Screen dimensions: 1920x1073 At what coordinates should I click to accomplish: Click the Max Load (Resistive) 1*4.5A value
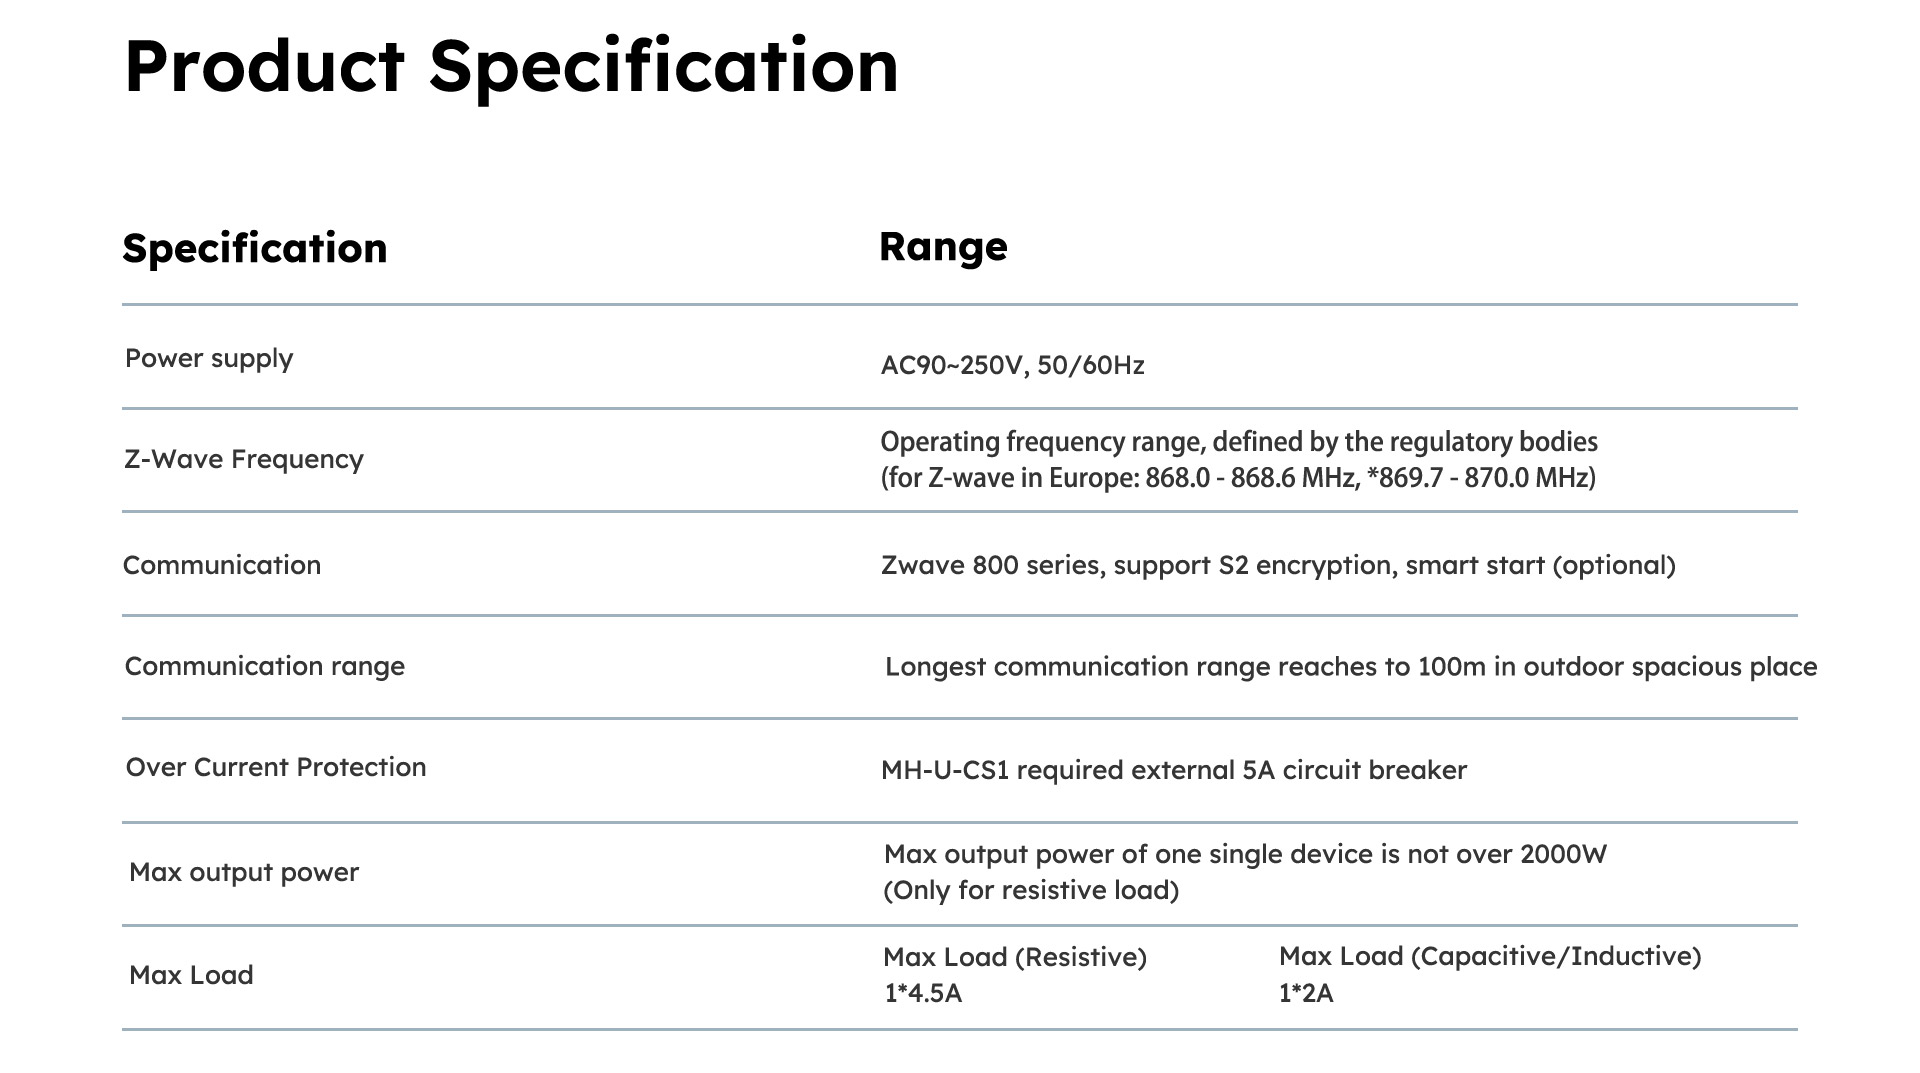[1015, 975]
